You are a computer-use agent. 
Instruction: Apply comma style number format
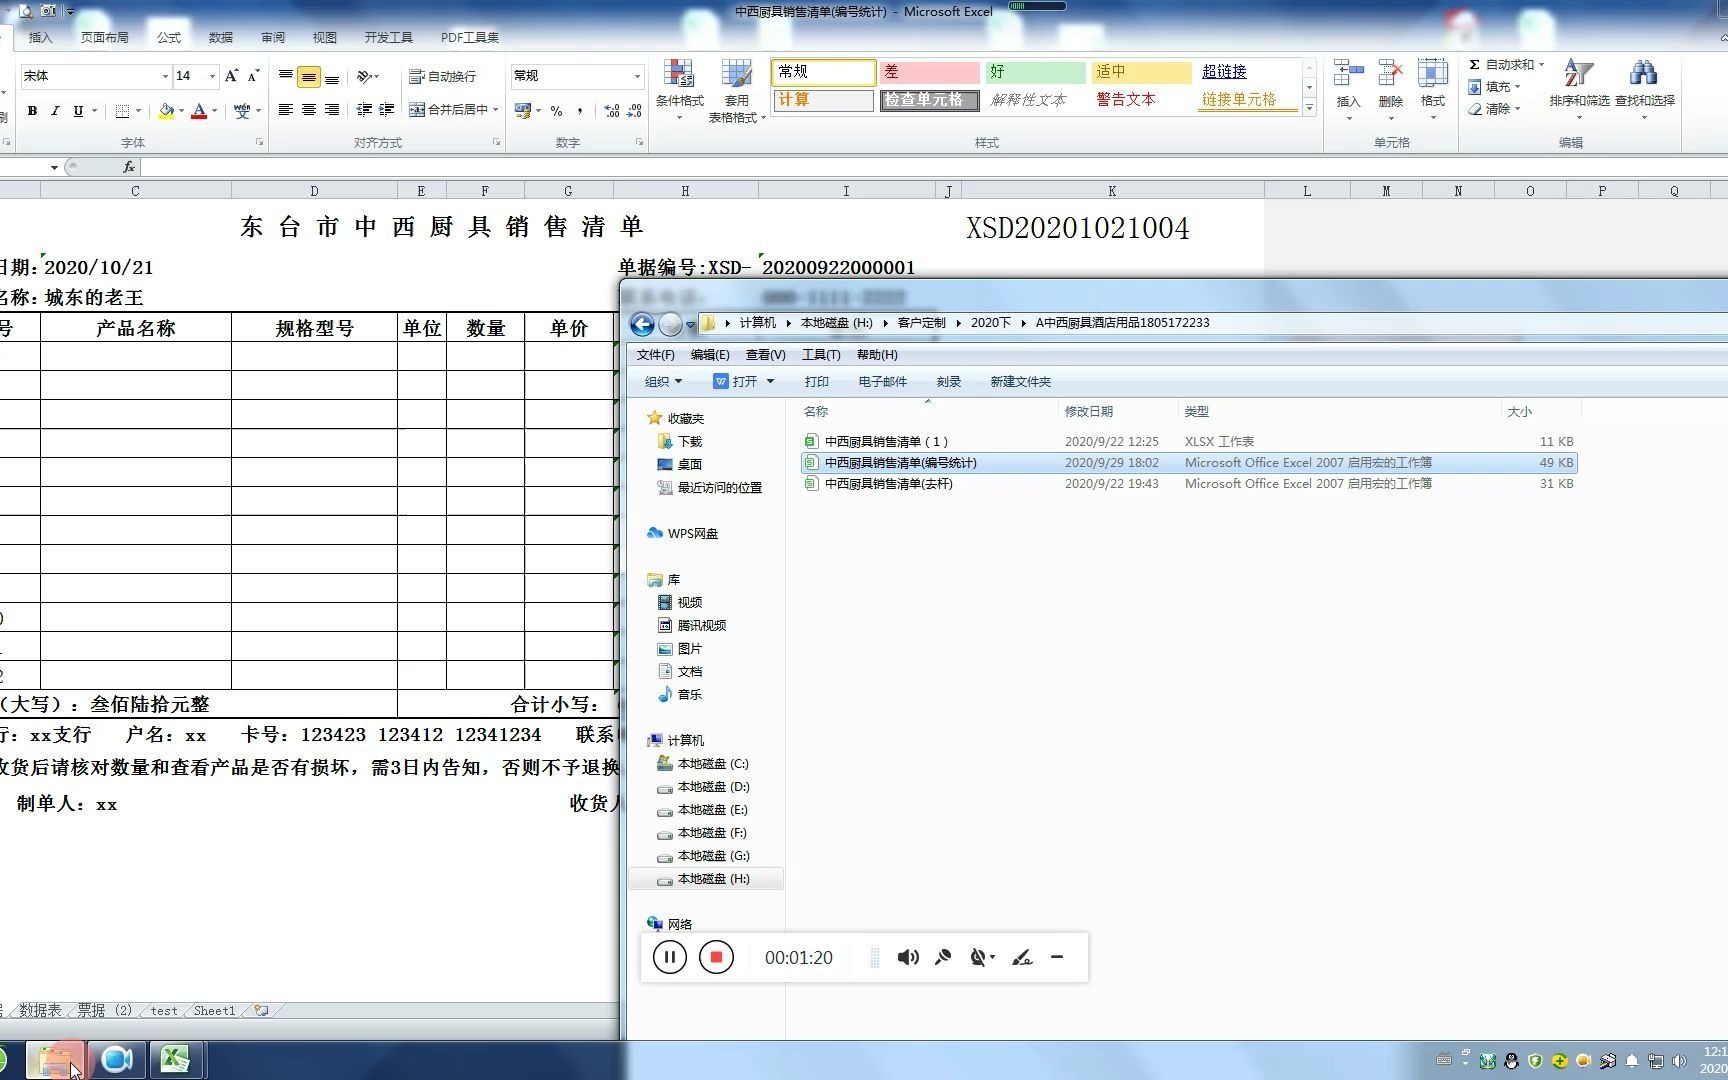(580, 111)
